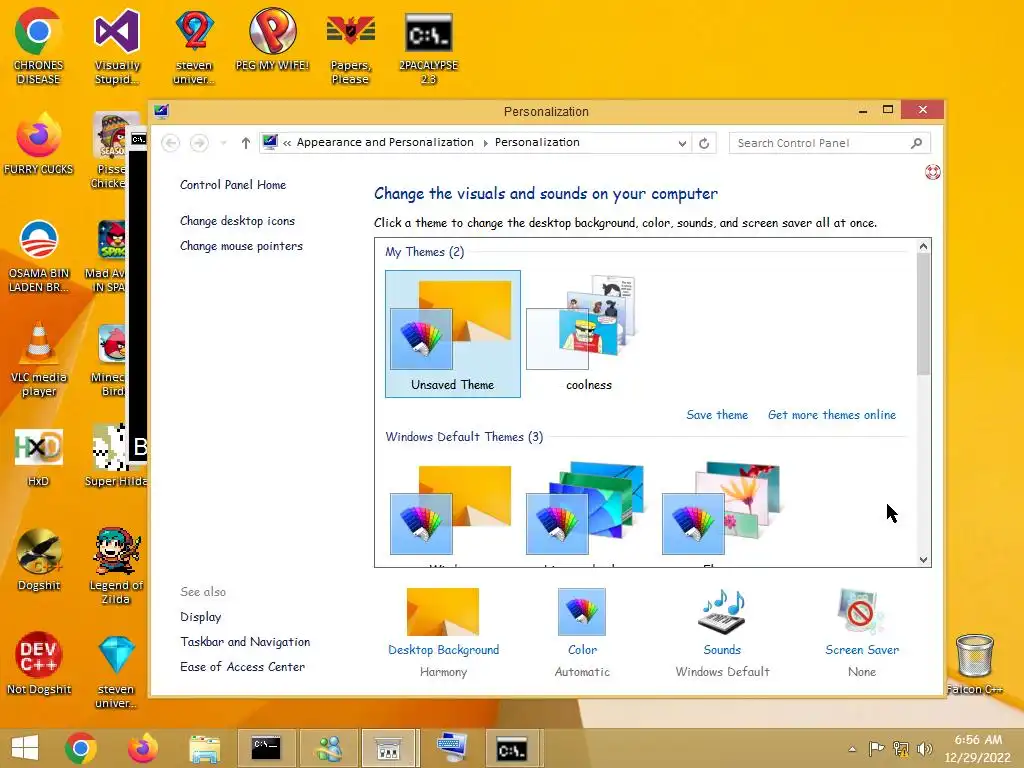The image size is (1024, 768).
Task: Refresh the Control Panel address bar
Action: [704, 143]
